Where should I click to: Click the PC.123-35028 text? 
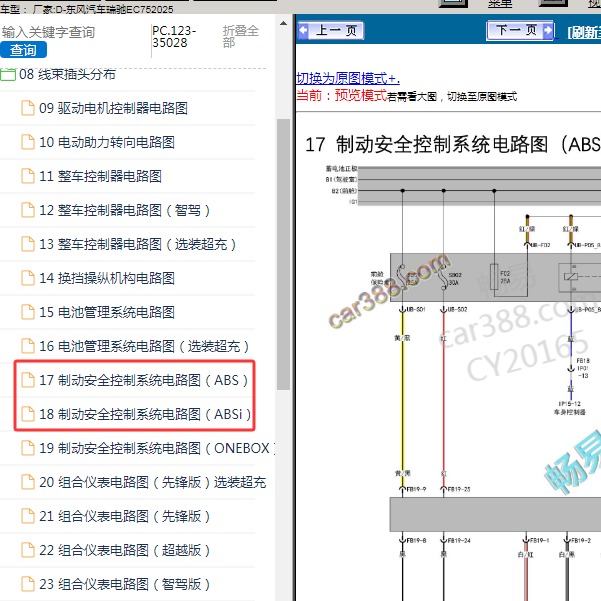pyautogui.click(x=174, y=36)
